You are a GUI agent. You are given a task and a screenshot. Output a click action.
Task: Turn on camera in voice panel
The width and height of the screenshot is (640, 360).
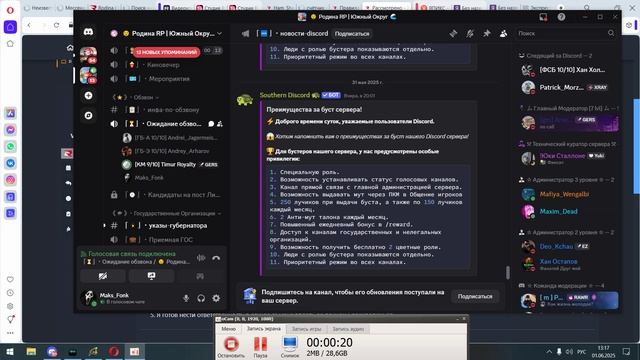pos(103,276)
